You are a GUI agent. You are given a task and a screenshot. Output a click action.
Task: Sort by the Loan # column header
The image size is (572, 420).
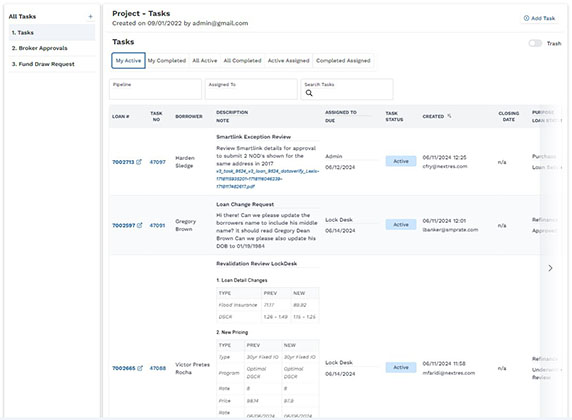pyautogui.click(x=120, y=116)
